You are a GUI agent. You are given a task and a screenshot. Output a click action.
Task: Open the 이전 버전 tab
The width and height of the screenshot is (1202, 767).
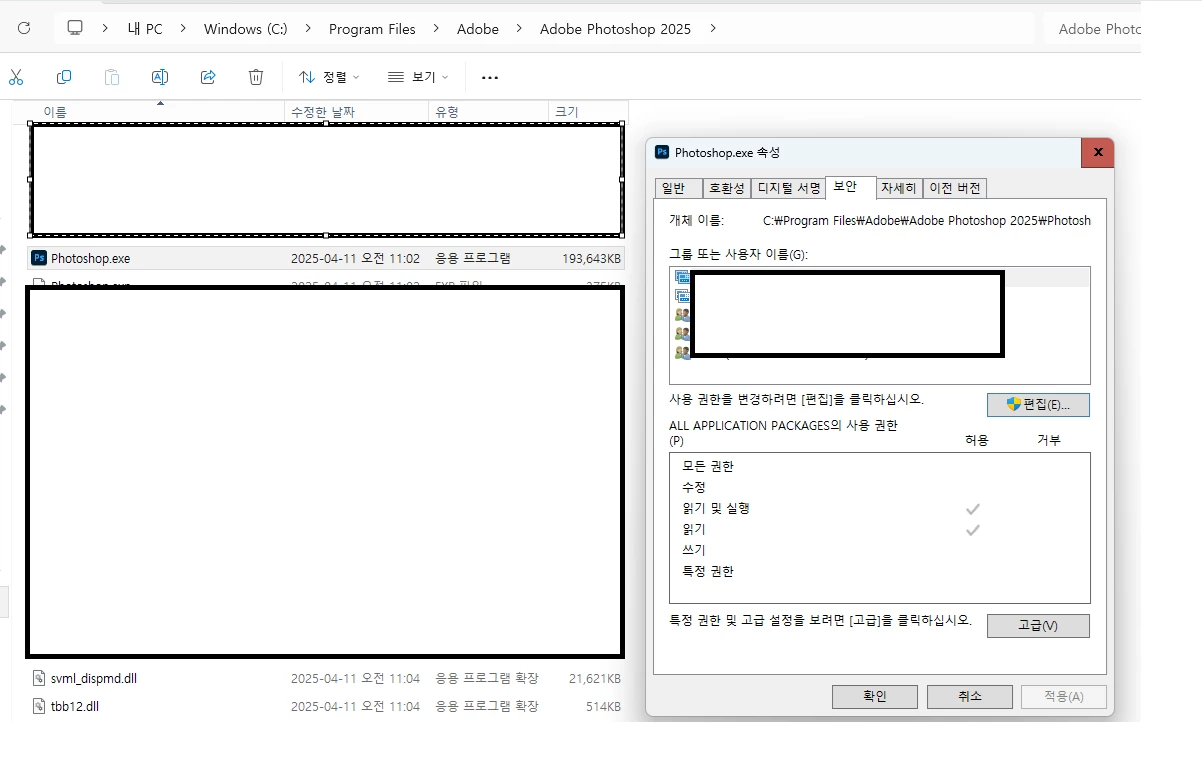click(x=955, y=188)
